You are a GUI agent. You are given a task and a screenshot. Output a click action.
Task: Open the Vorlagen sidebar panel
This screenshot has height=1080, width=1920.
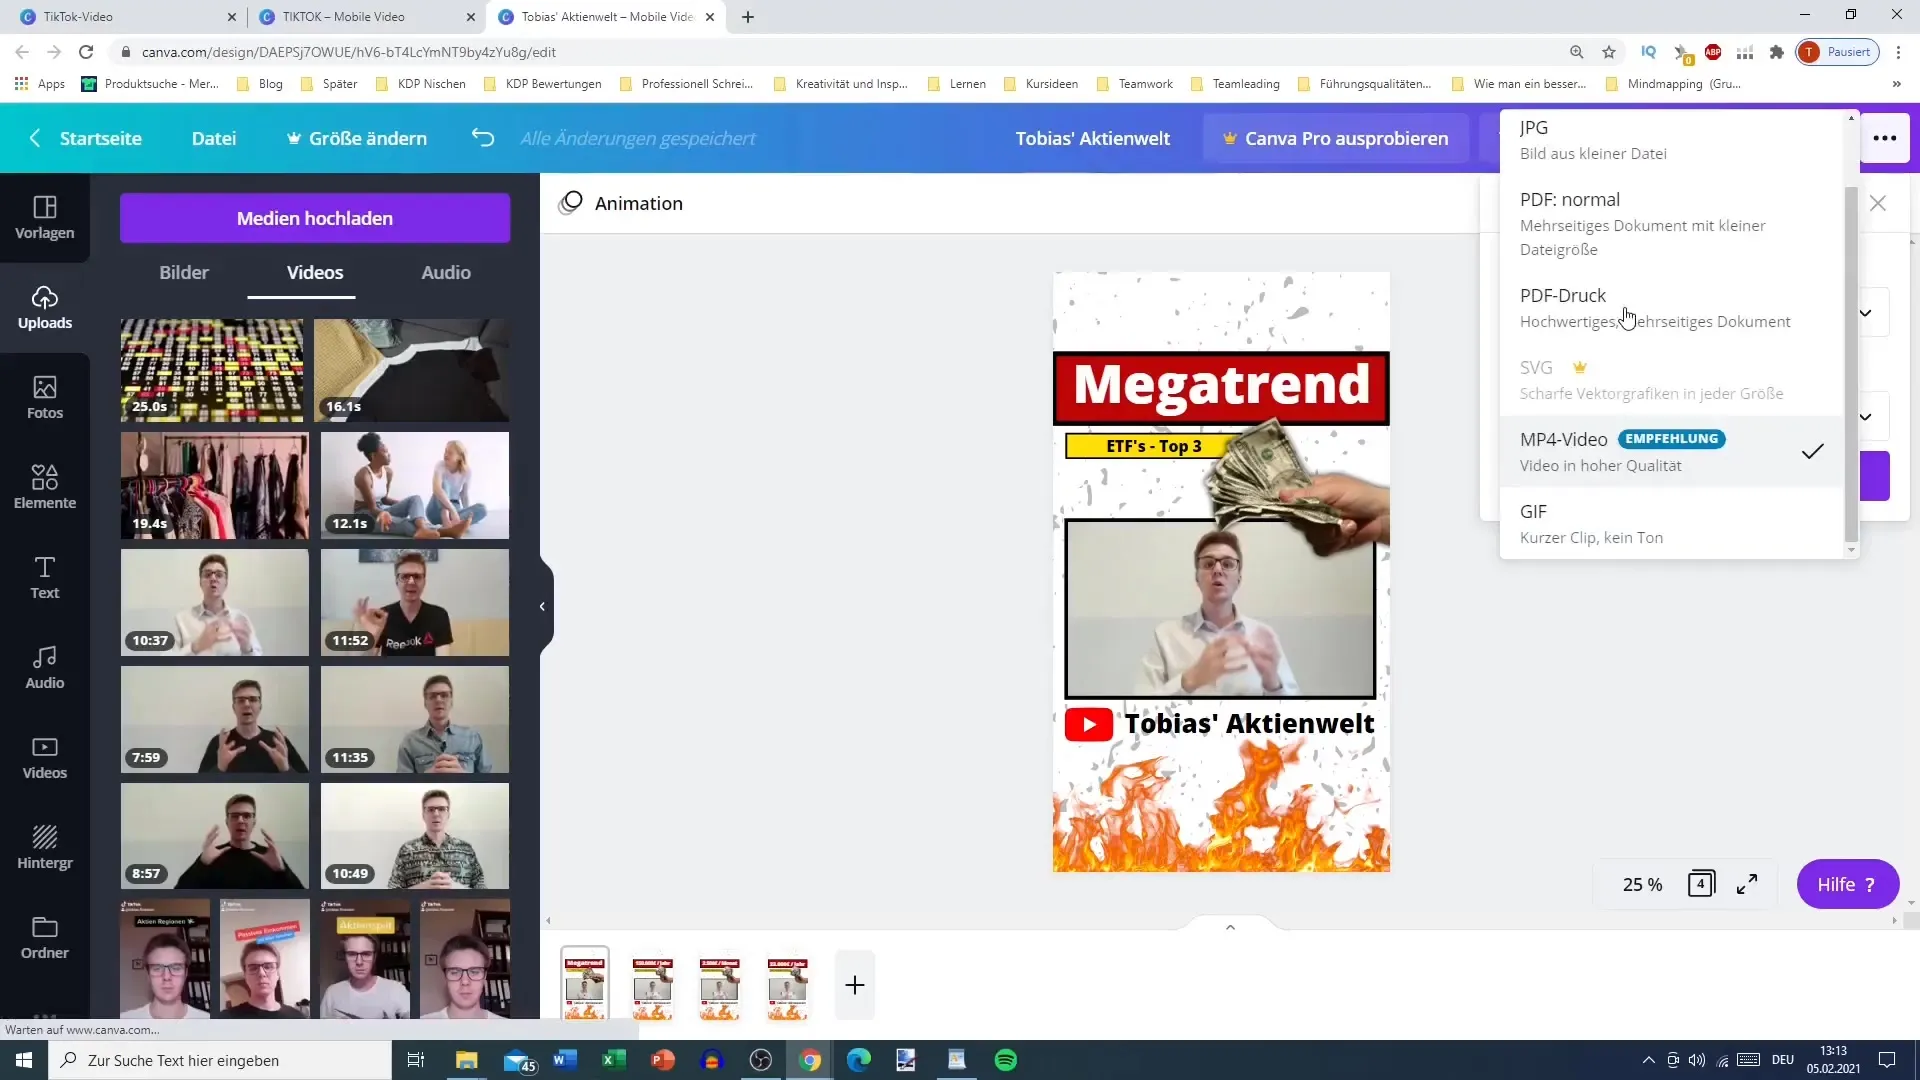[45, 217]
